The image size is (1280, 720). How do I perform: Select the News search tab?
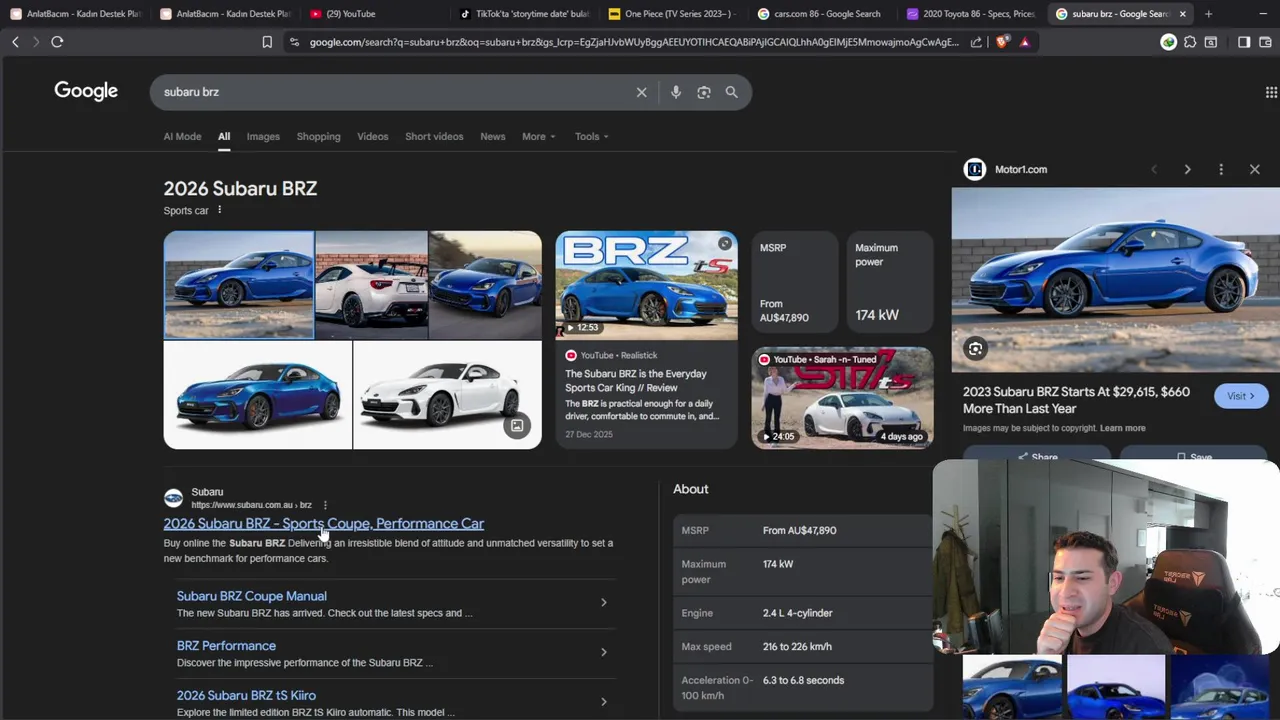coord(493,136)
